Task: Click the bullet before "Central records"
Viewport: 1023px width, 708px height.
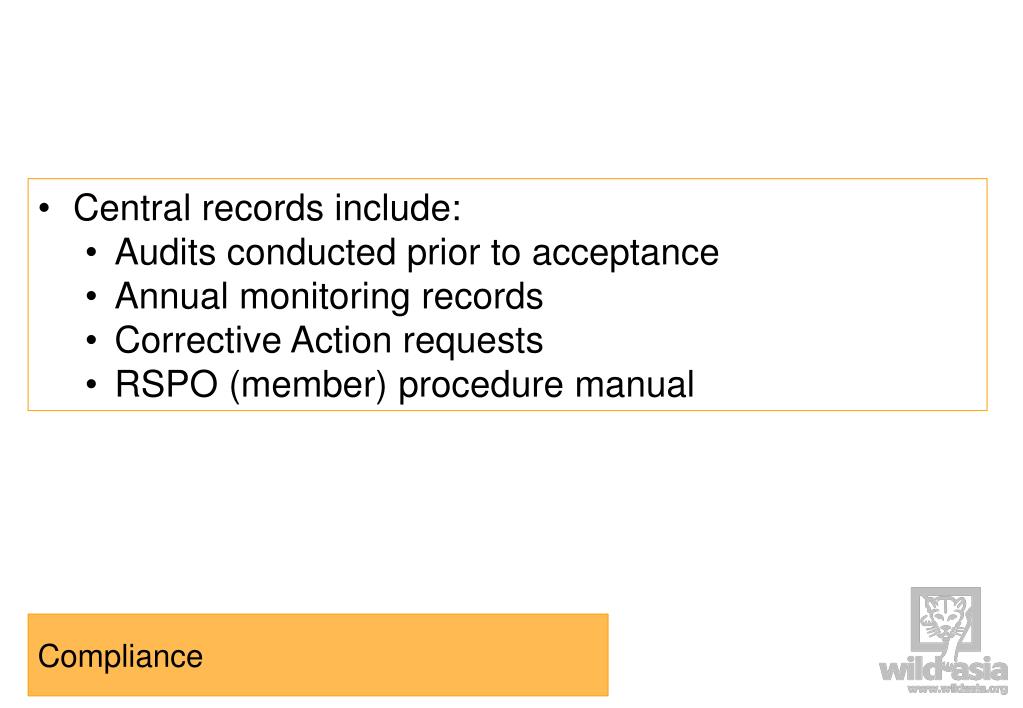Action: pos(44,209)
